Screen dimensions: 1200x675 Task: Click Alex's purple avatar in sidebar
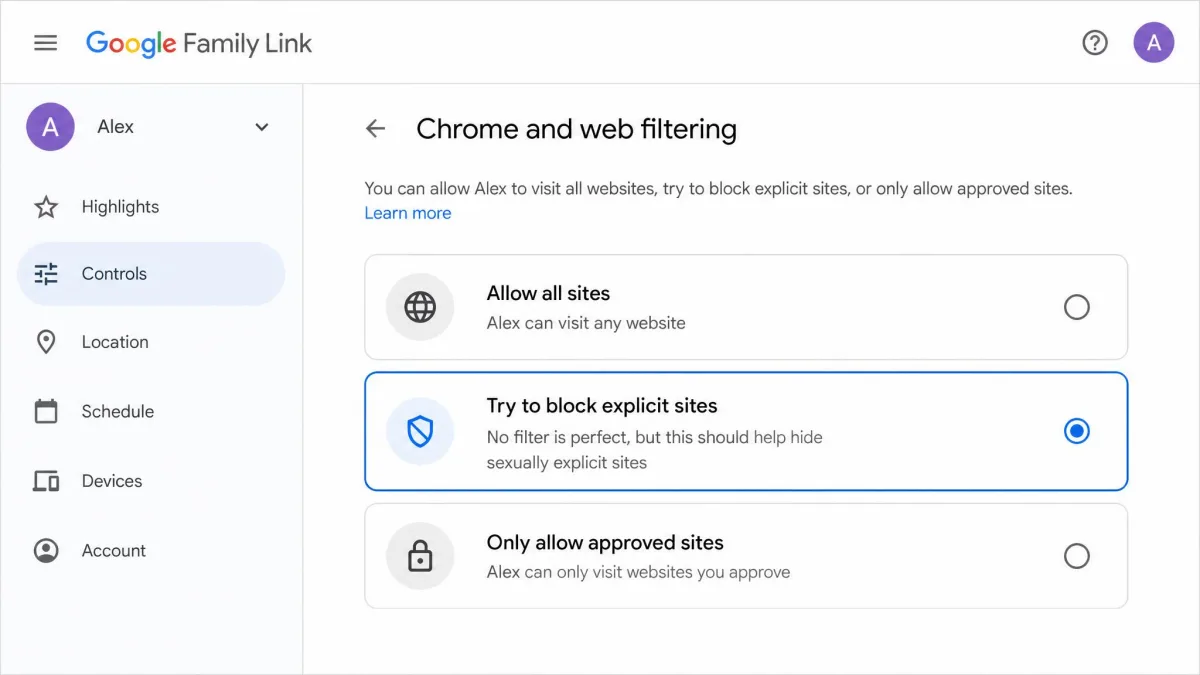point(50,127)
